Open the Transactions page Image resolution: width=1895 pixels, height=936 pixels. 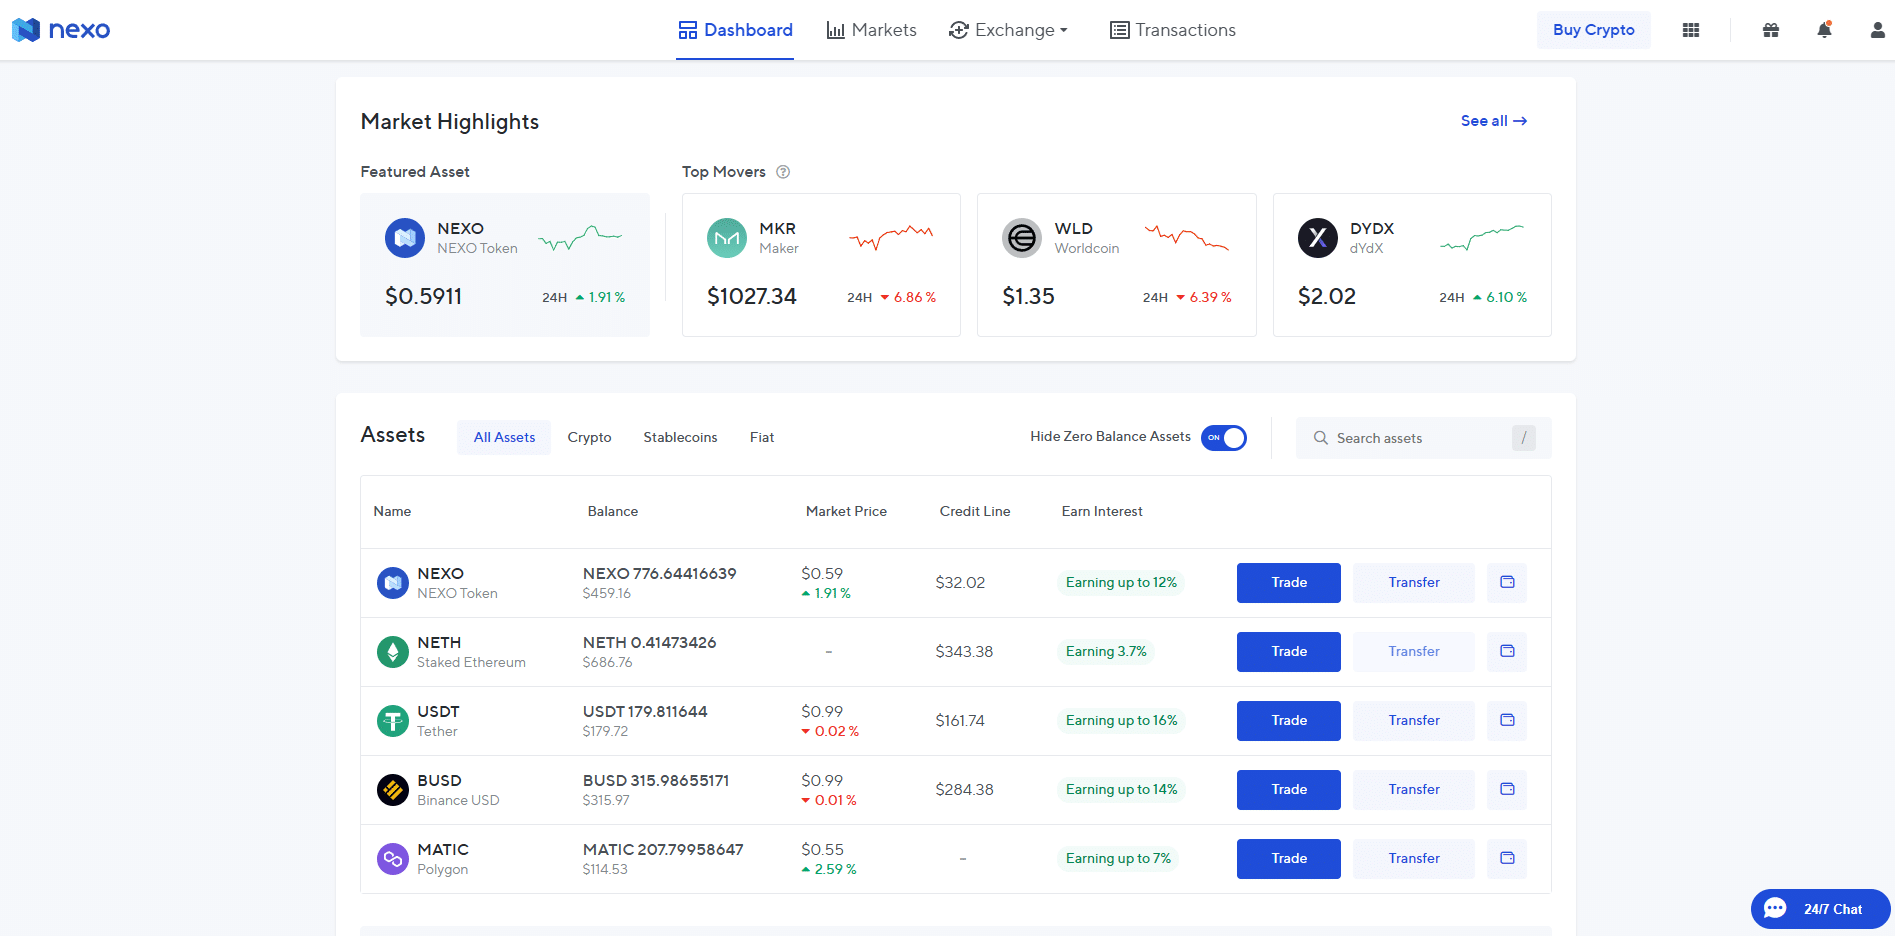coord(1173,30)
